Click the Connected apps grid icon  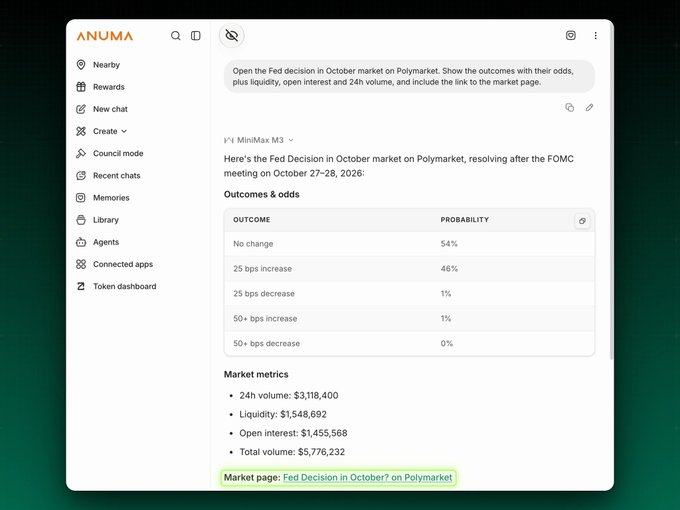pos(81,264)
